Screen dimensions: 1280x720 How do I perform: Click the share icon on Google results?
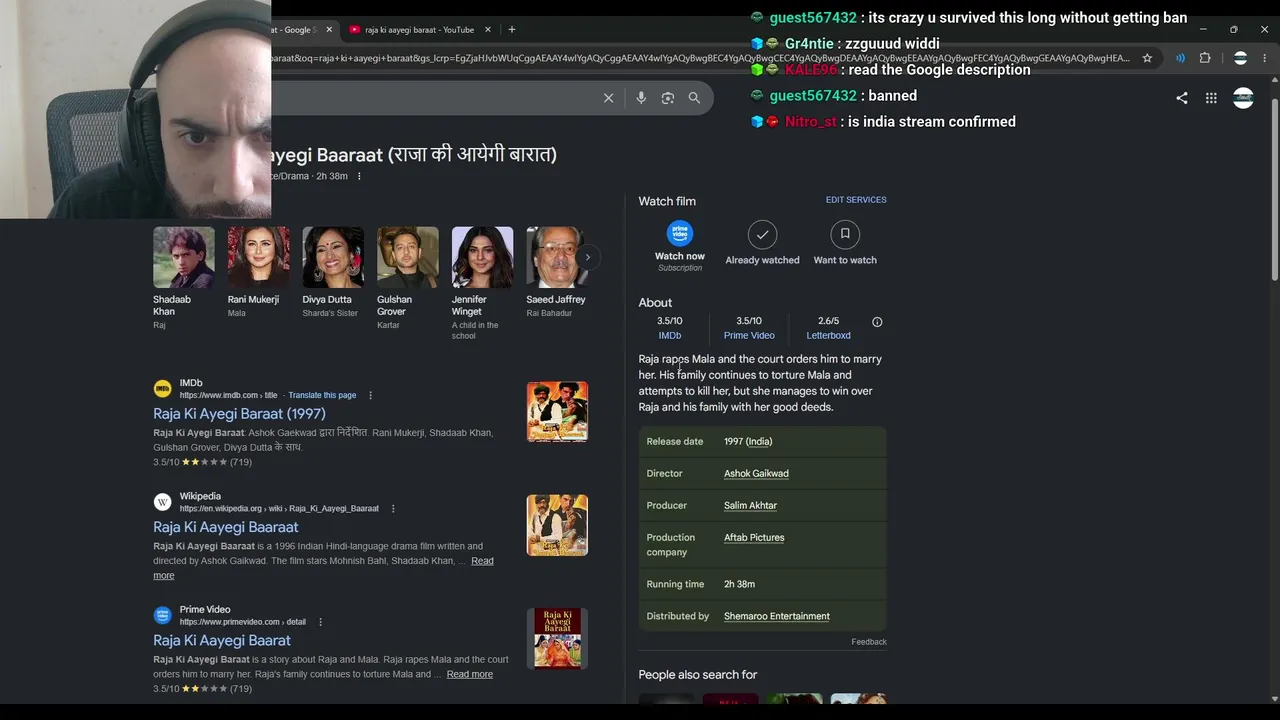tap(1182, 98)
